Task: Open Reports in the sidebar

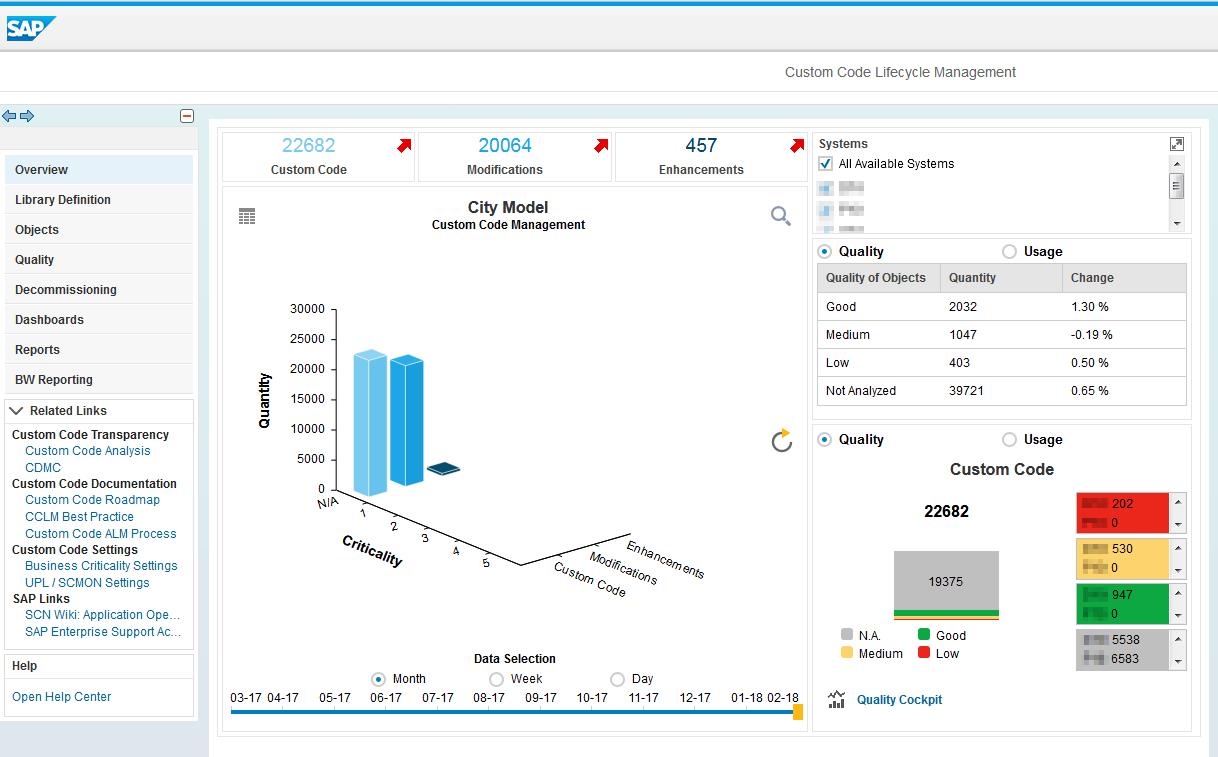Action: click(x=99, y=350)
